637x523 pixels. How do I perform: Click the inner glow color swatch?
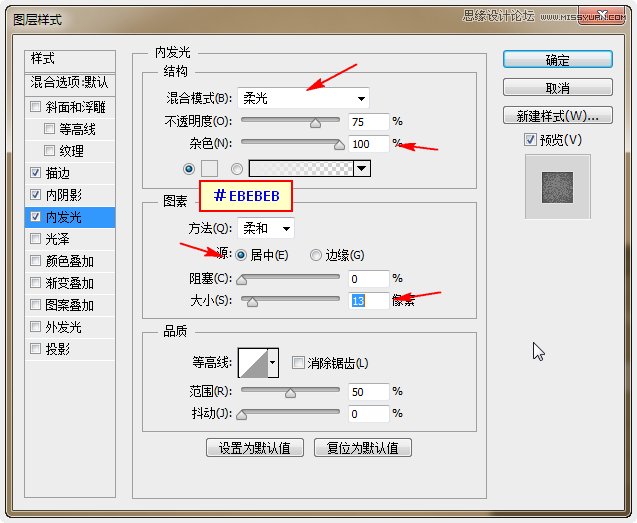210,169
